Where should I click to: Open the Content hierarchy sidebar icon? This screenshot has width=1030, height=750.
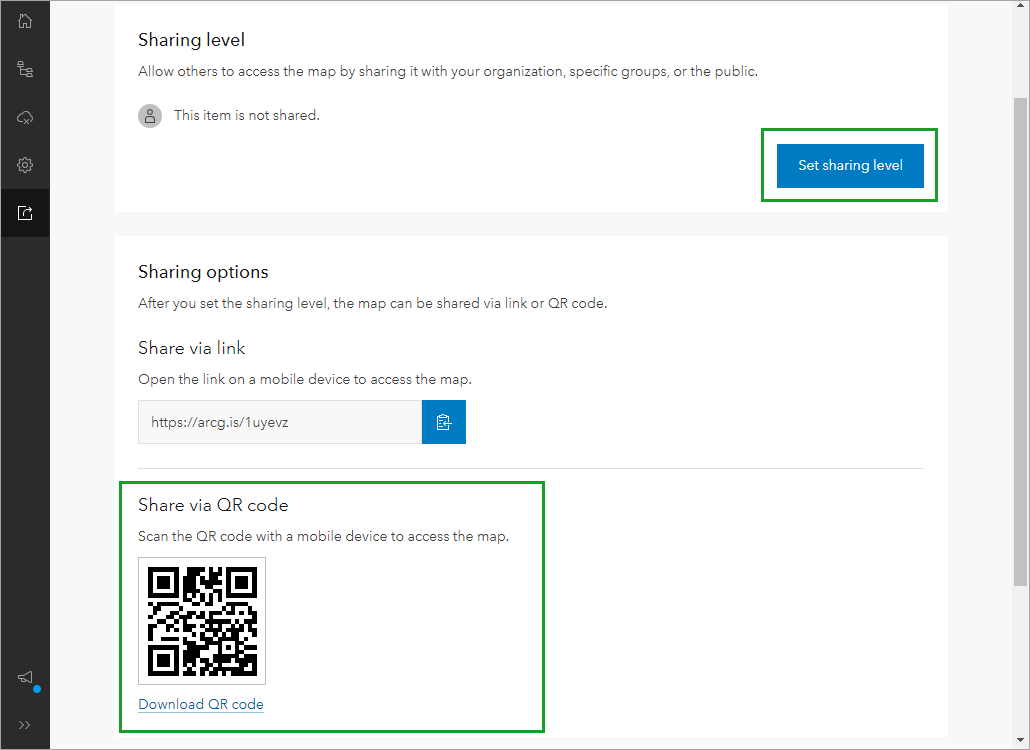tap(25, 69)
